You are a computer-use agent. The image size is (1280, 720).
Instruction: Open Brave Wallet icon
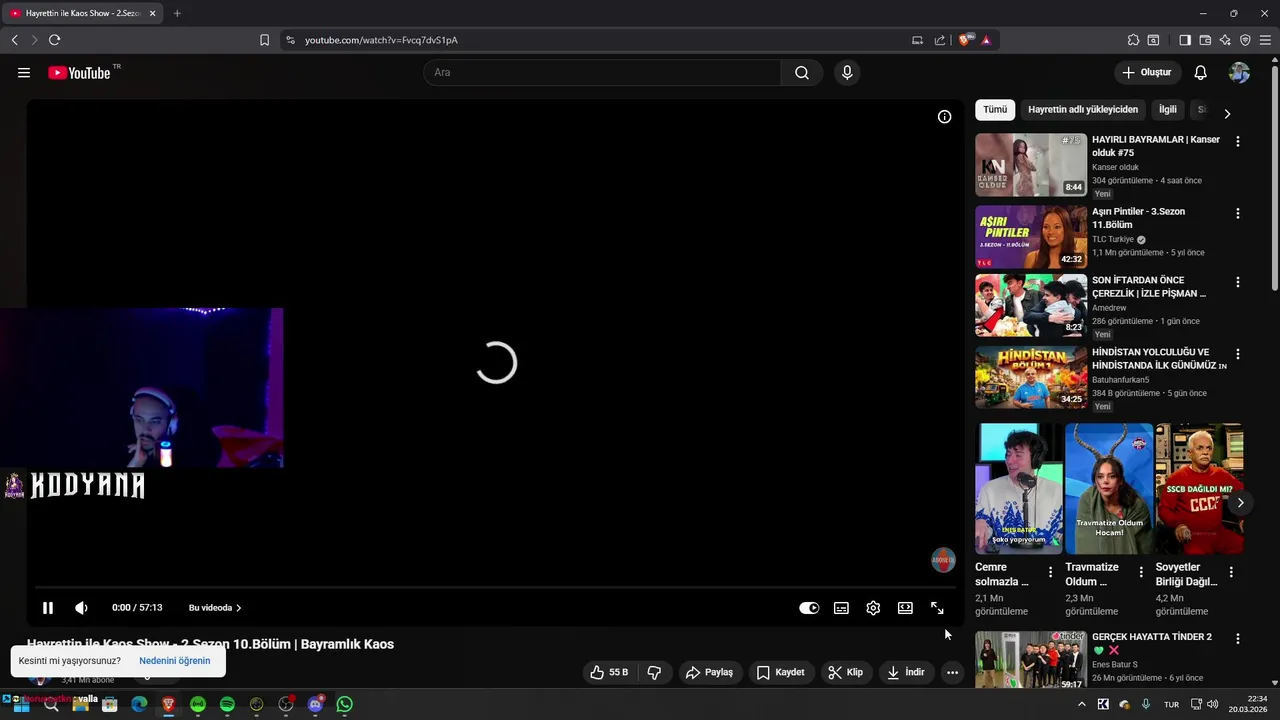(x=1205, y=40)
